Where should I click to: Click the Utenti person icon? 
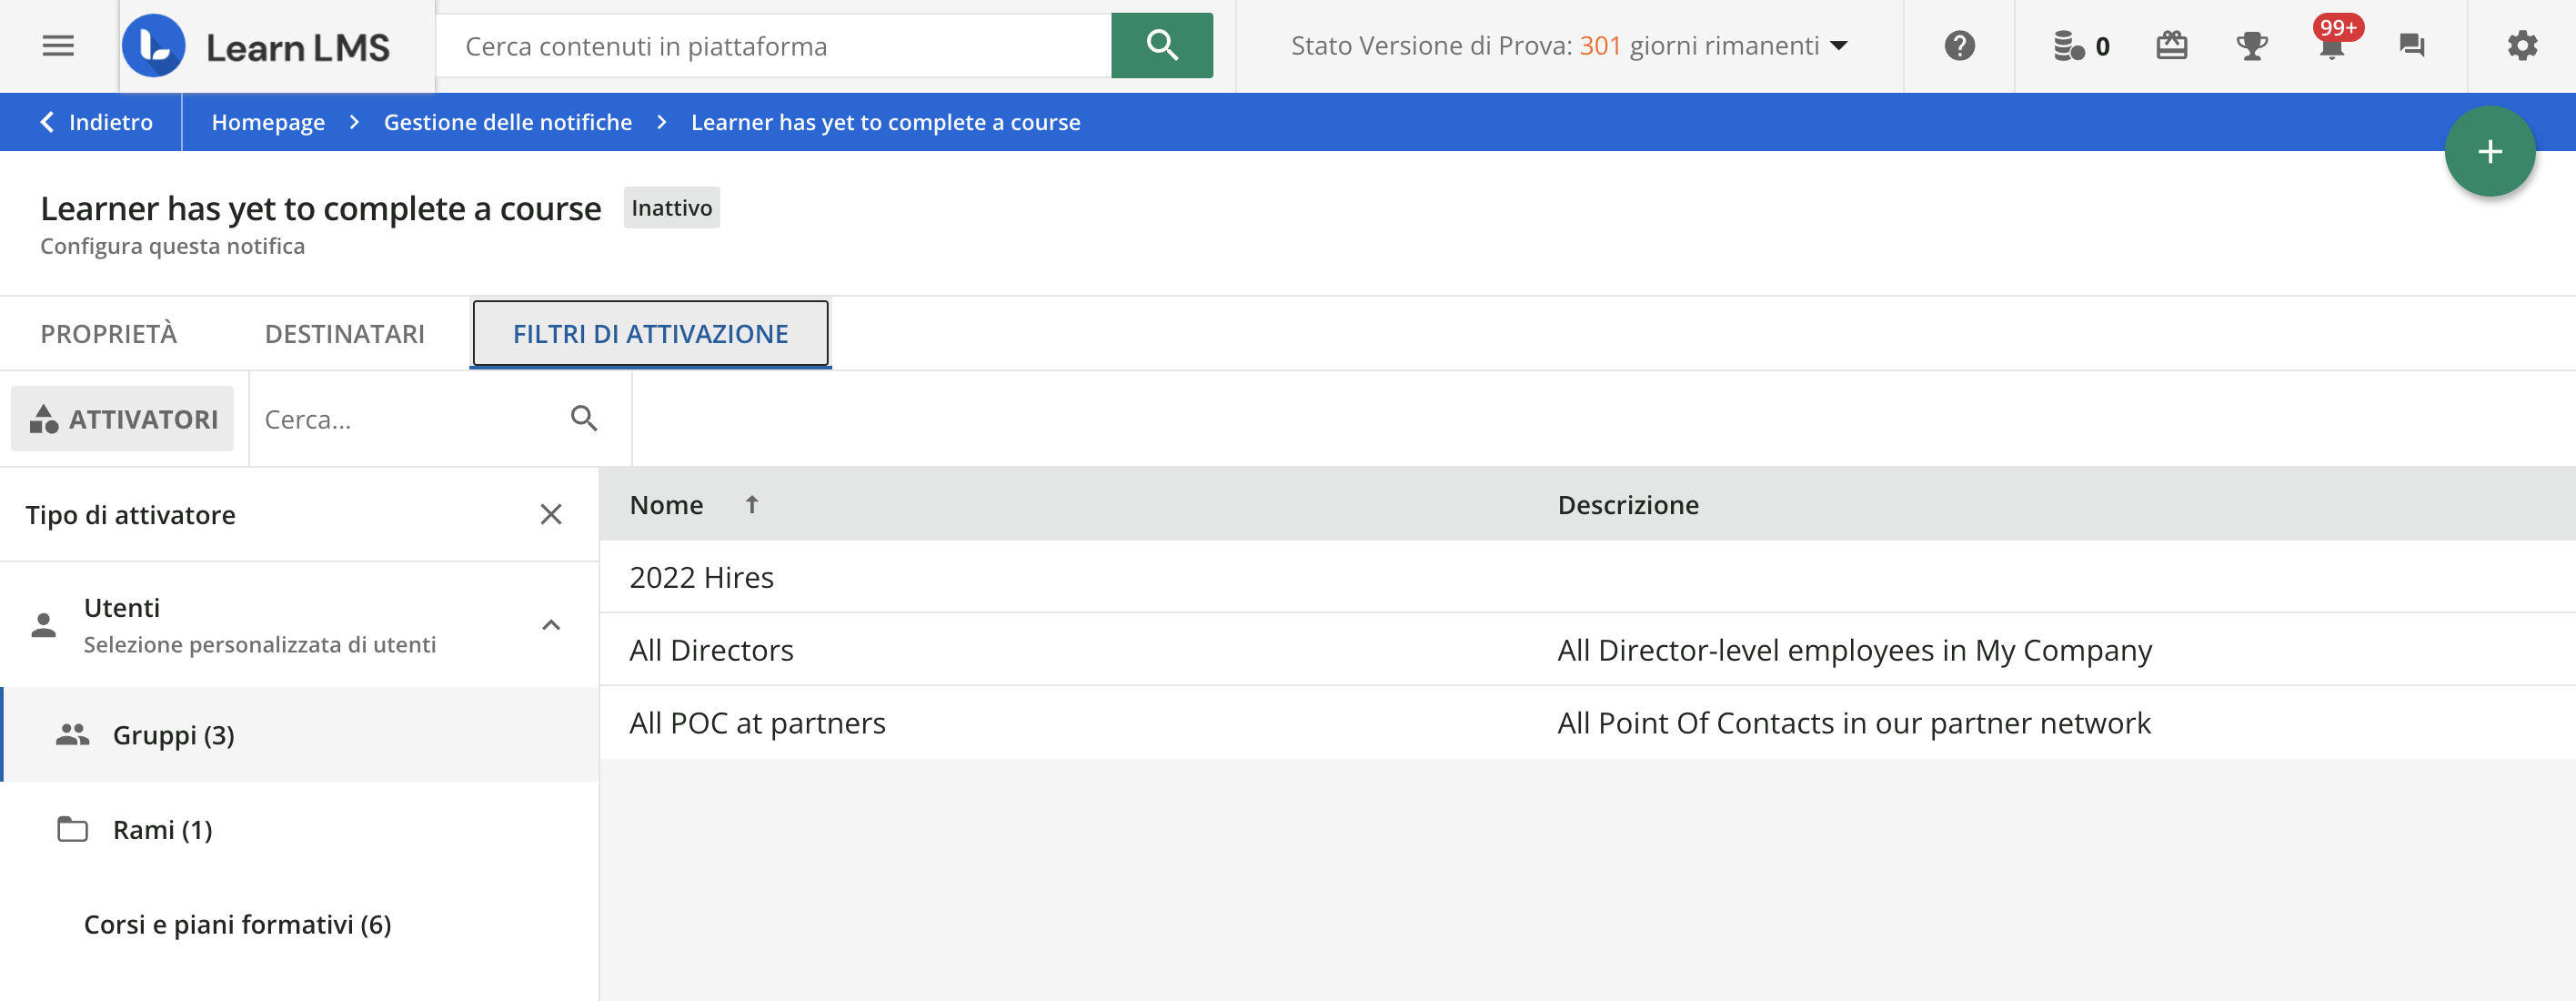tap(44, 625)
